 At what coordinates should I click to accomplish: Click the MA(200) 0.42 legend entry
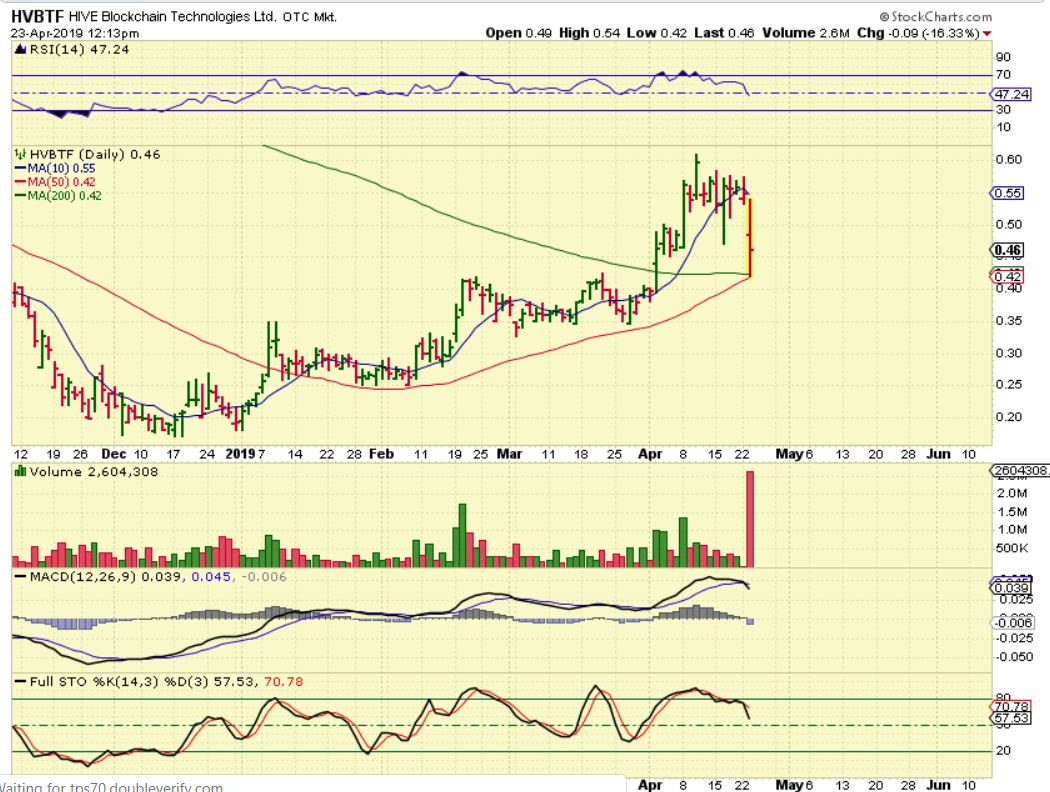pyautogui.click(x=58, y=196)
